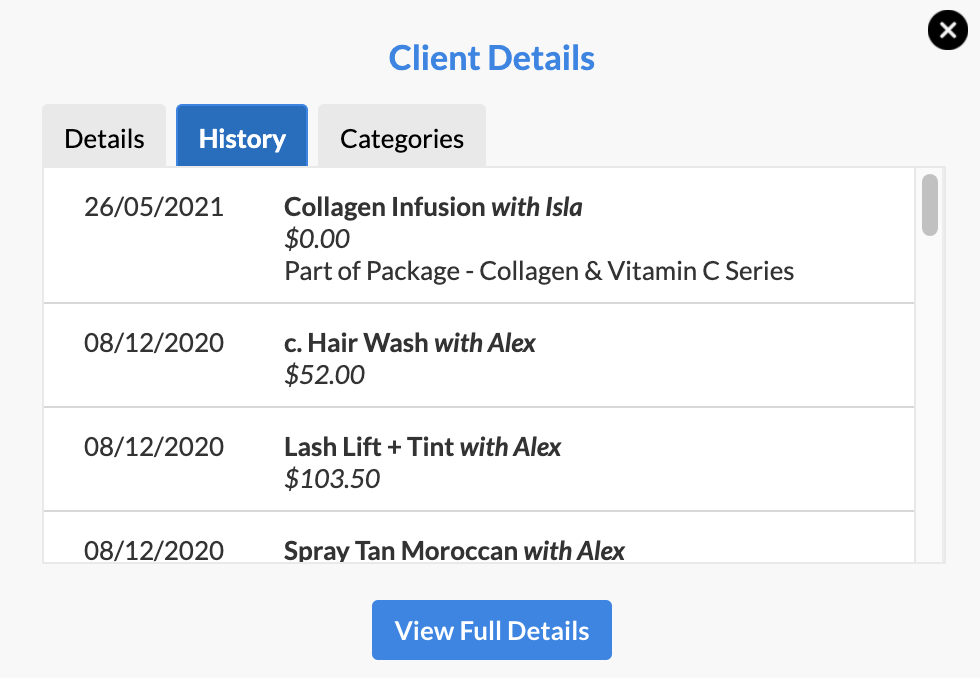This screenshot has height=678, width=980.
Task: Click the Client Details heading
Action: pos(491,58)
